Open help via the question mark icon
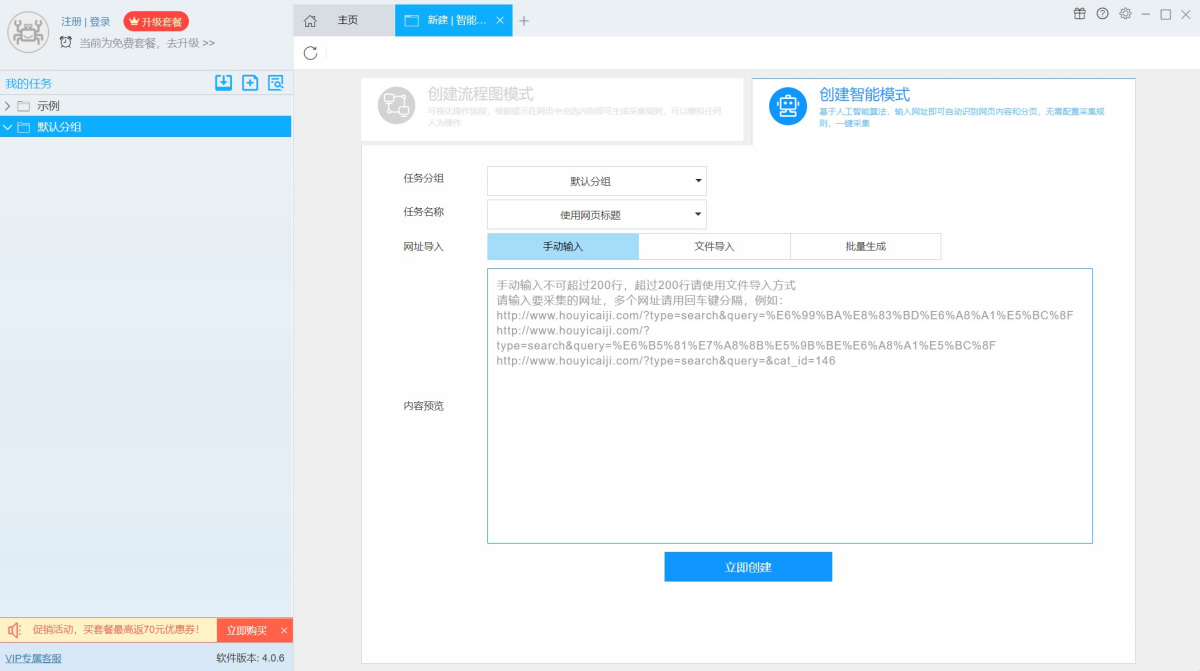 tap(1102, 14)
